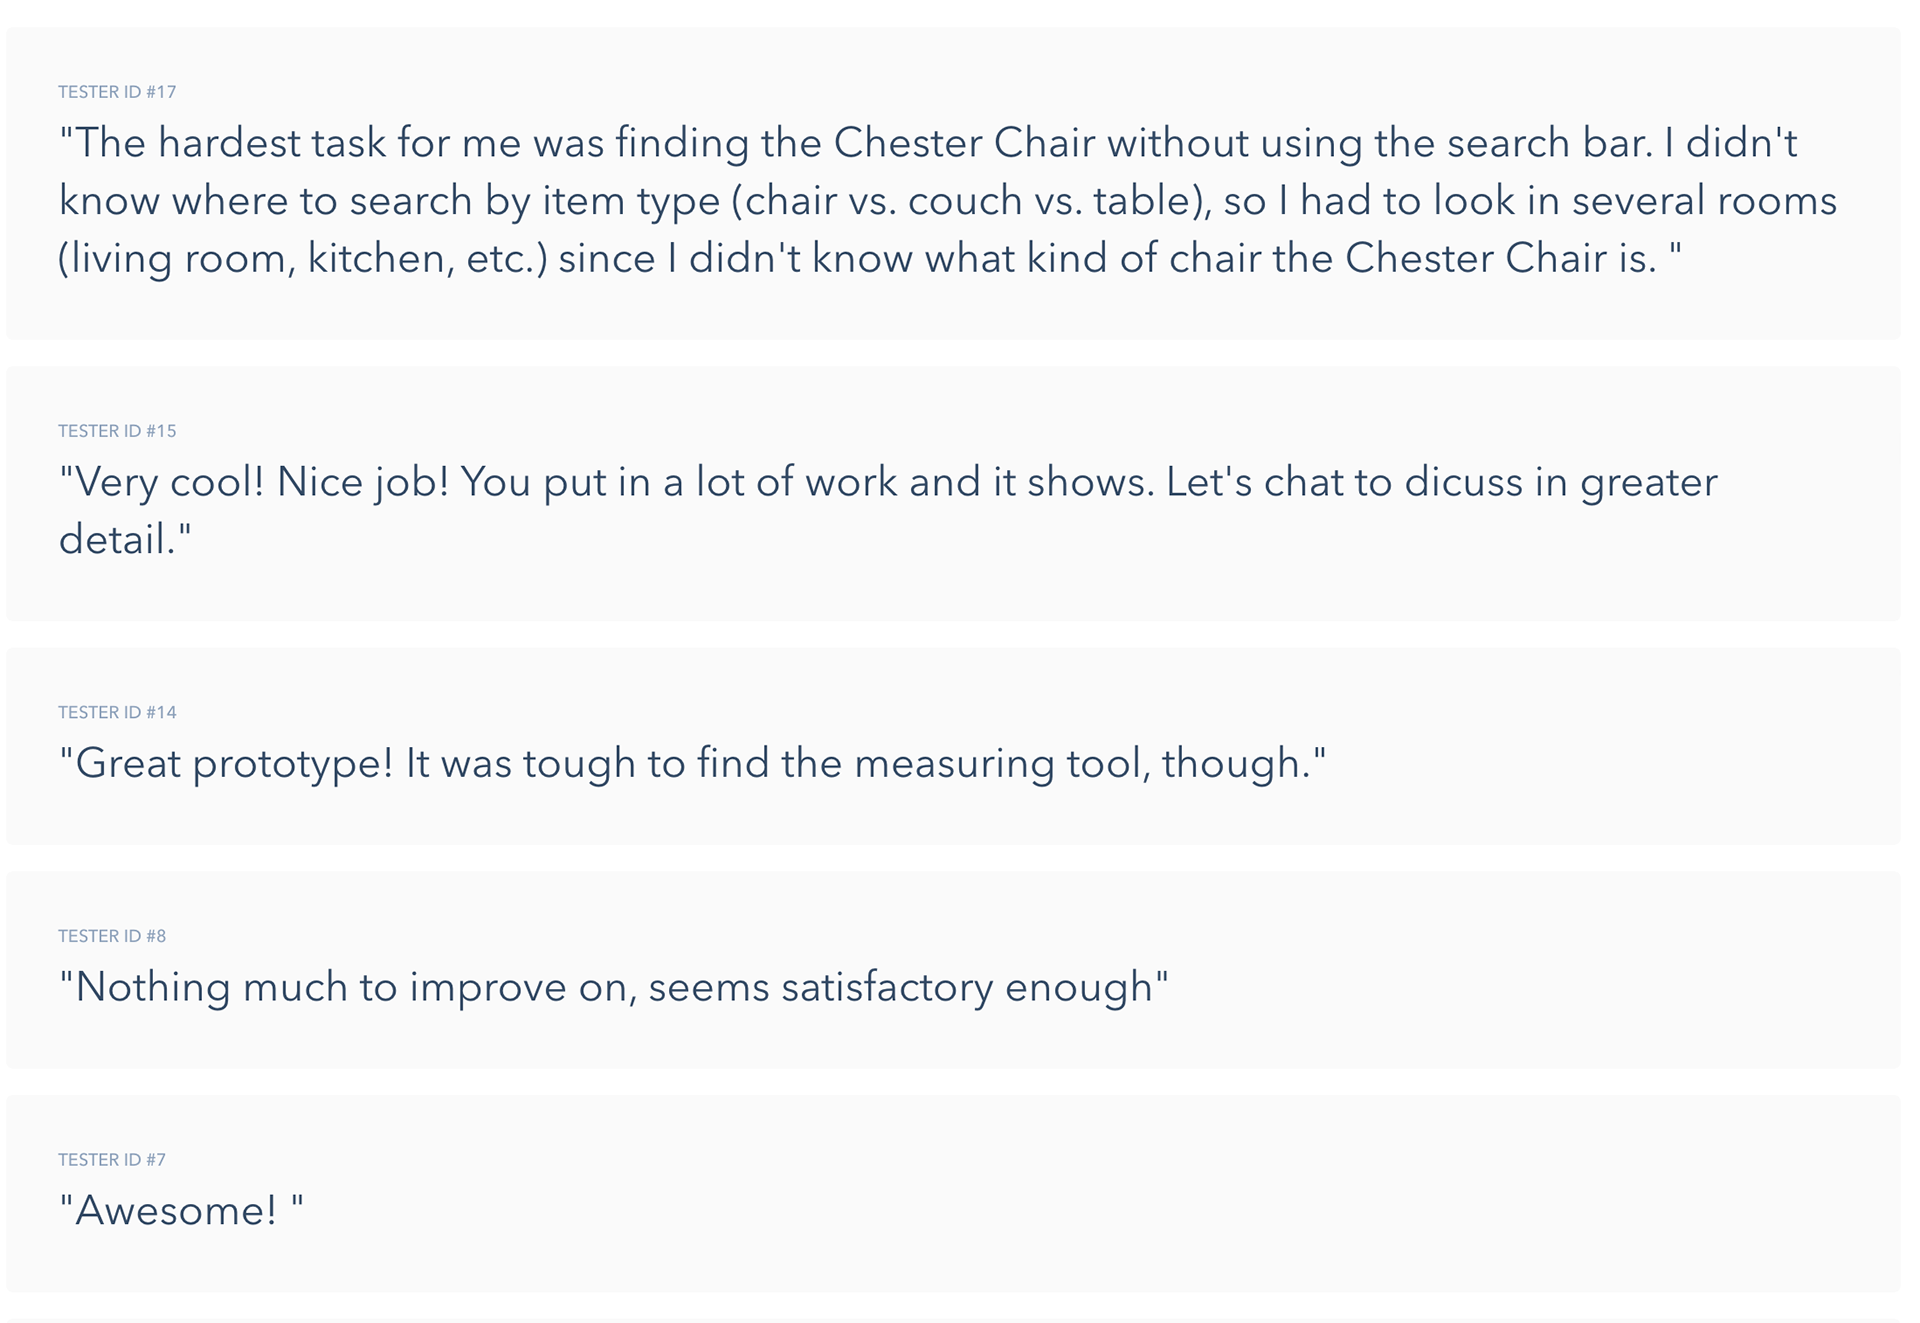Click the misspelled word 'dicuss' in tester #15 quote
This screenshot has height=1323, width=1920.
(x=1463, y=482)
